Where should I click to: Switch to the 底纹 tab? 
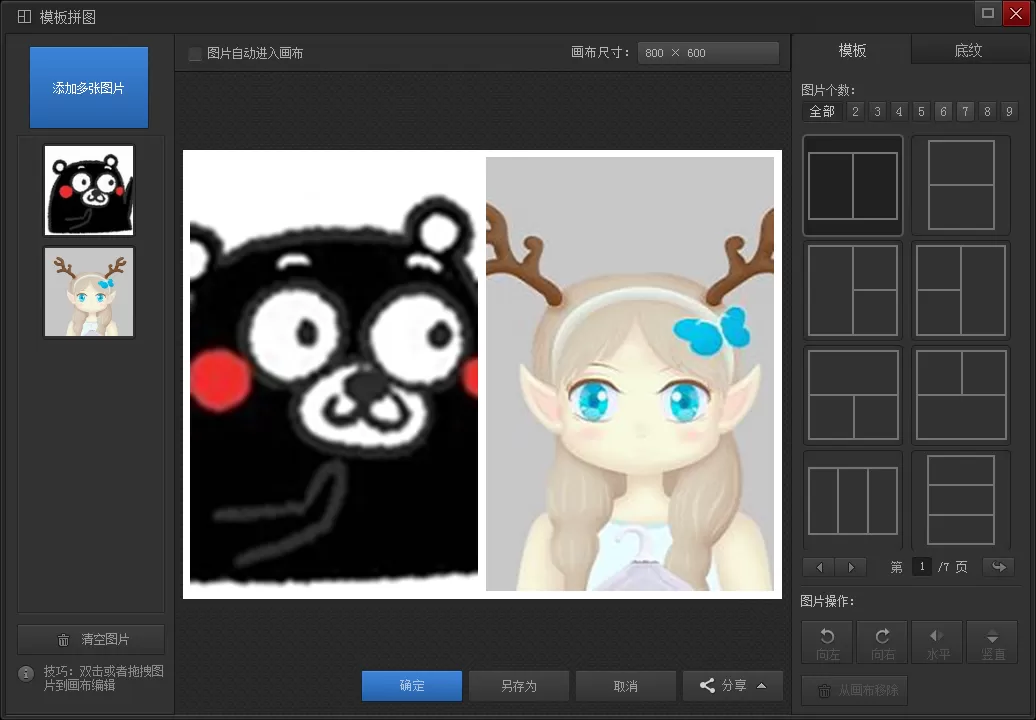click(968, 50)
